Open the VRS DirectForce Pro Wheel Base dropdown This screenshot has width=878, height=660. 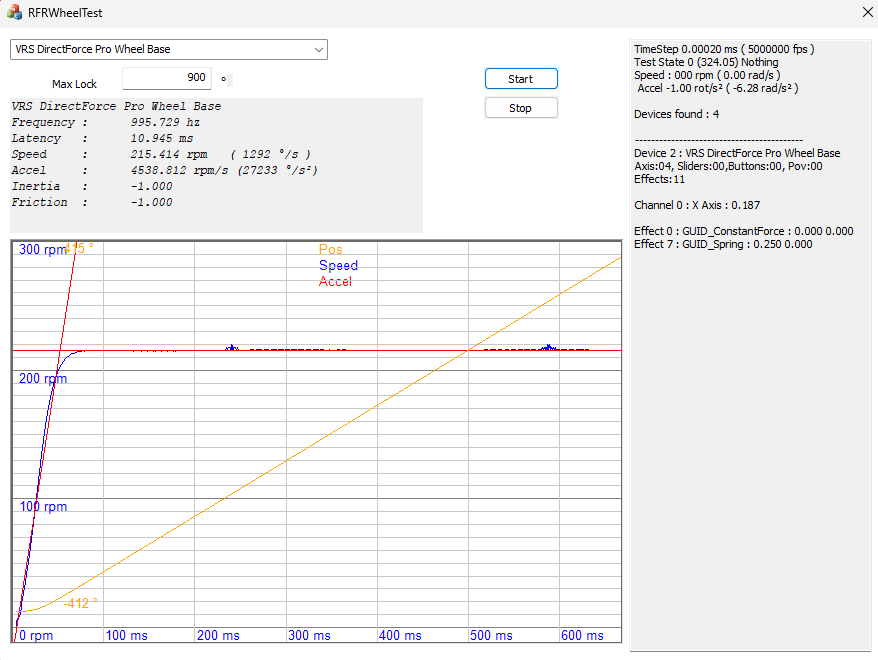coord(169,49)
